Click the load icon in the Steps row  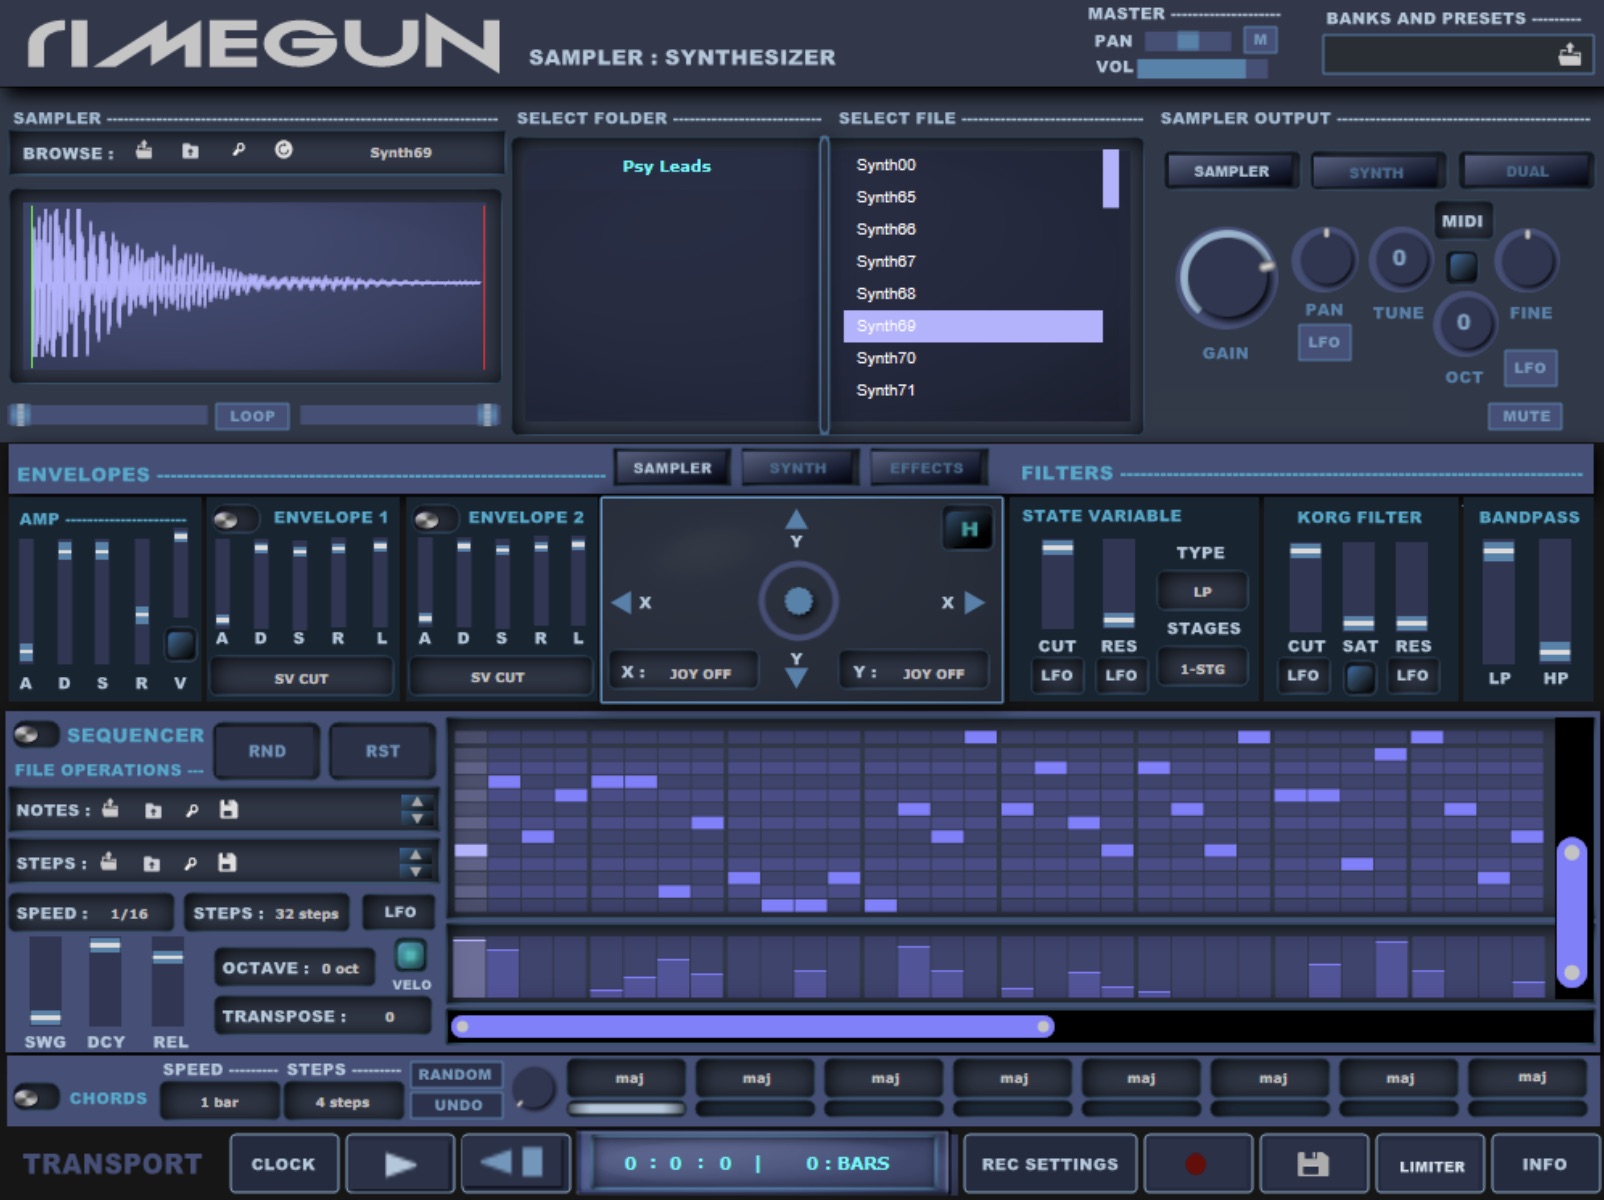[108, 862]
